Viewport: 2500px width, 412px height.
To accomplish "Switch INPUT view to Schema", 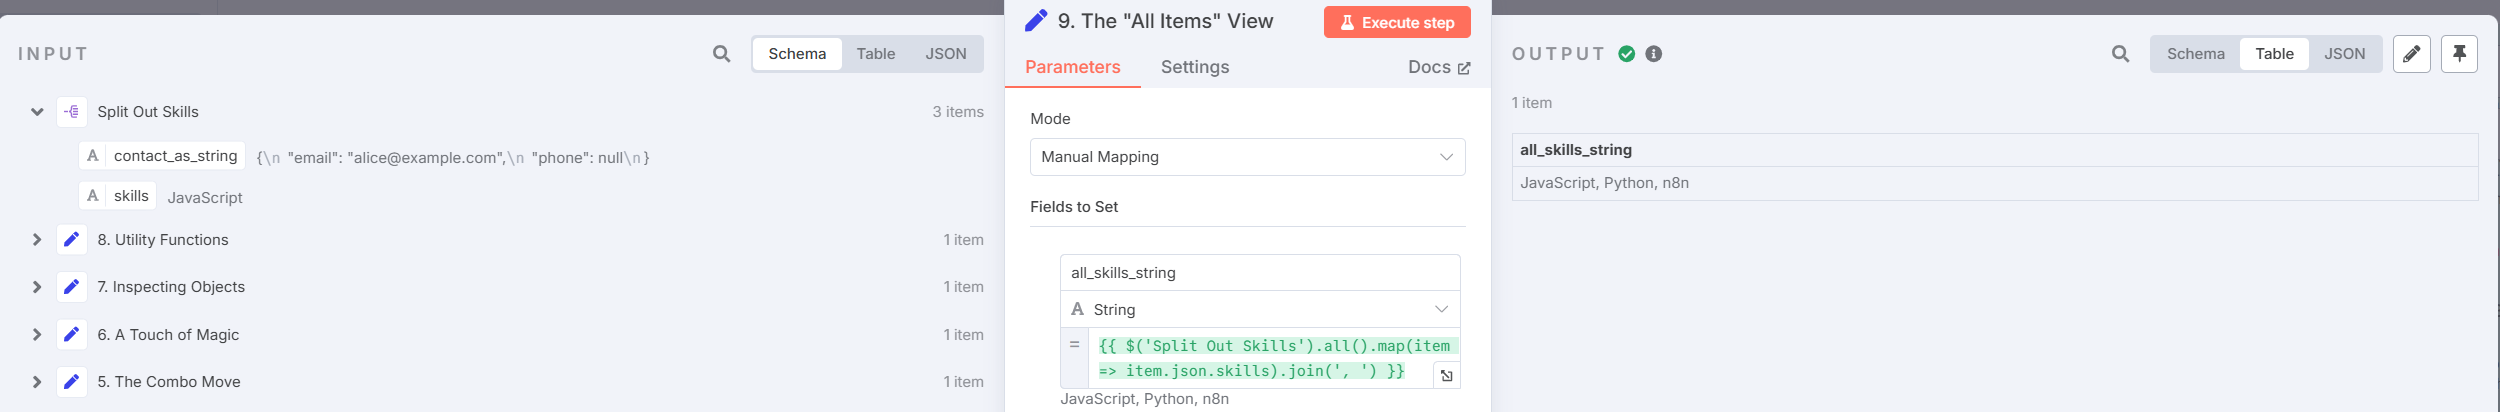I will pyautogui.click(x=797, y=54).
